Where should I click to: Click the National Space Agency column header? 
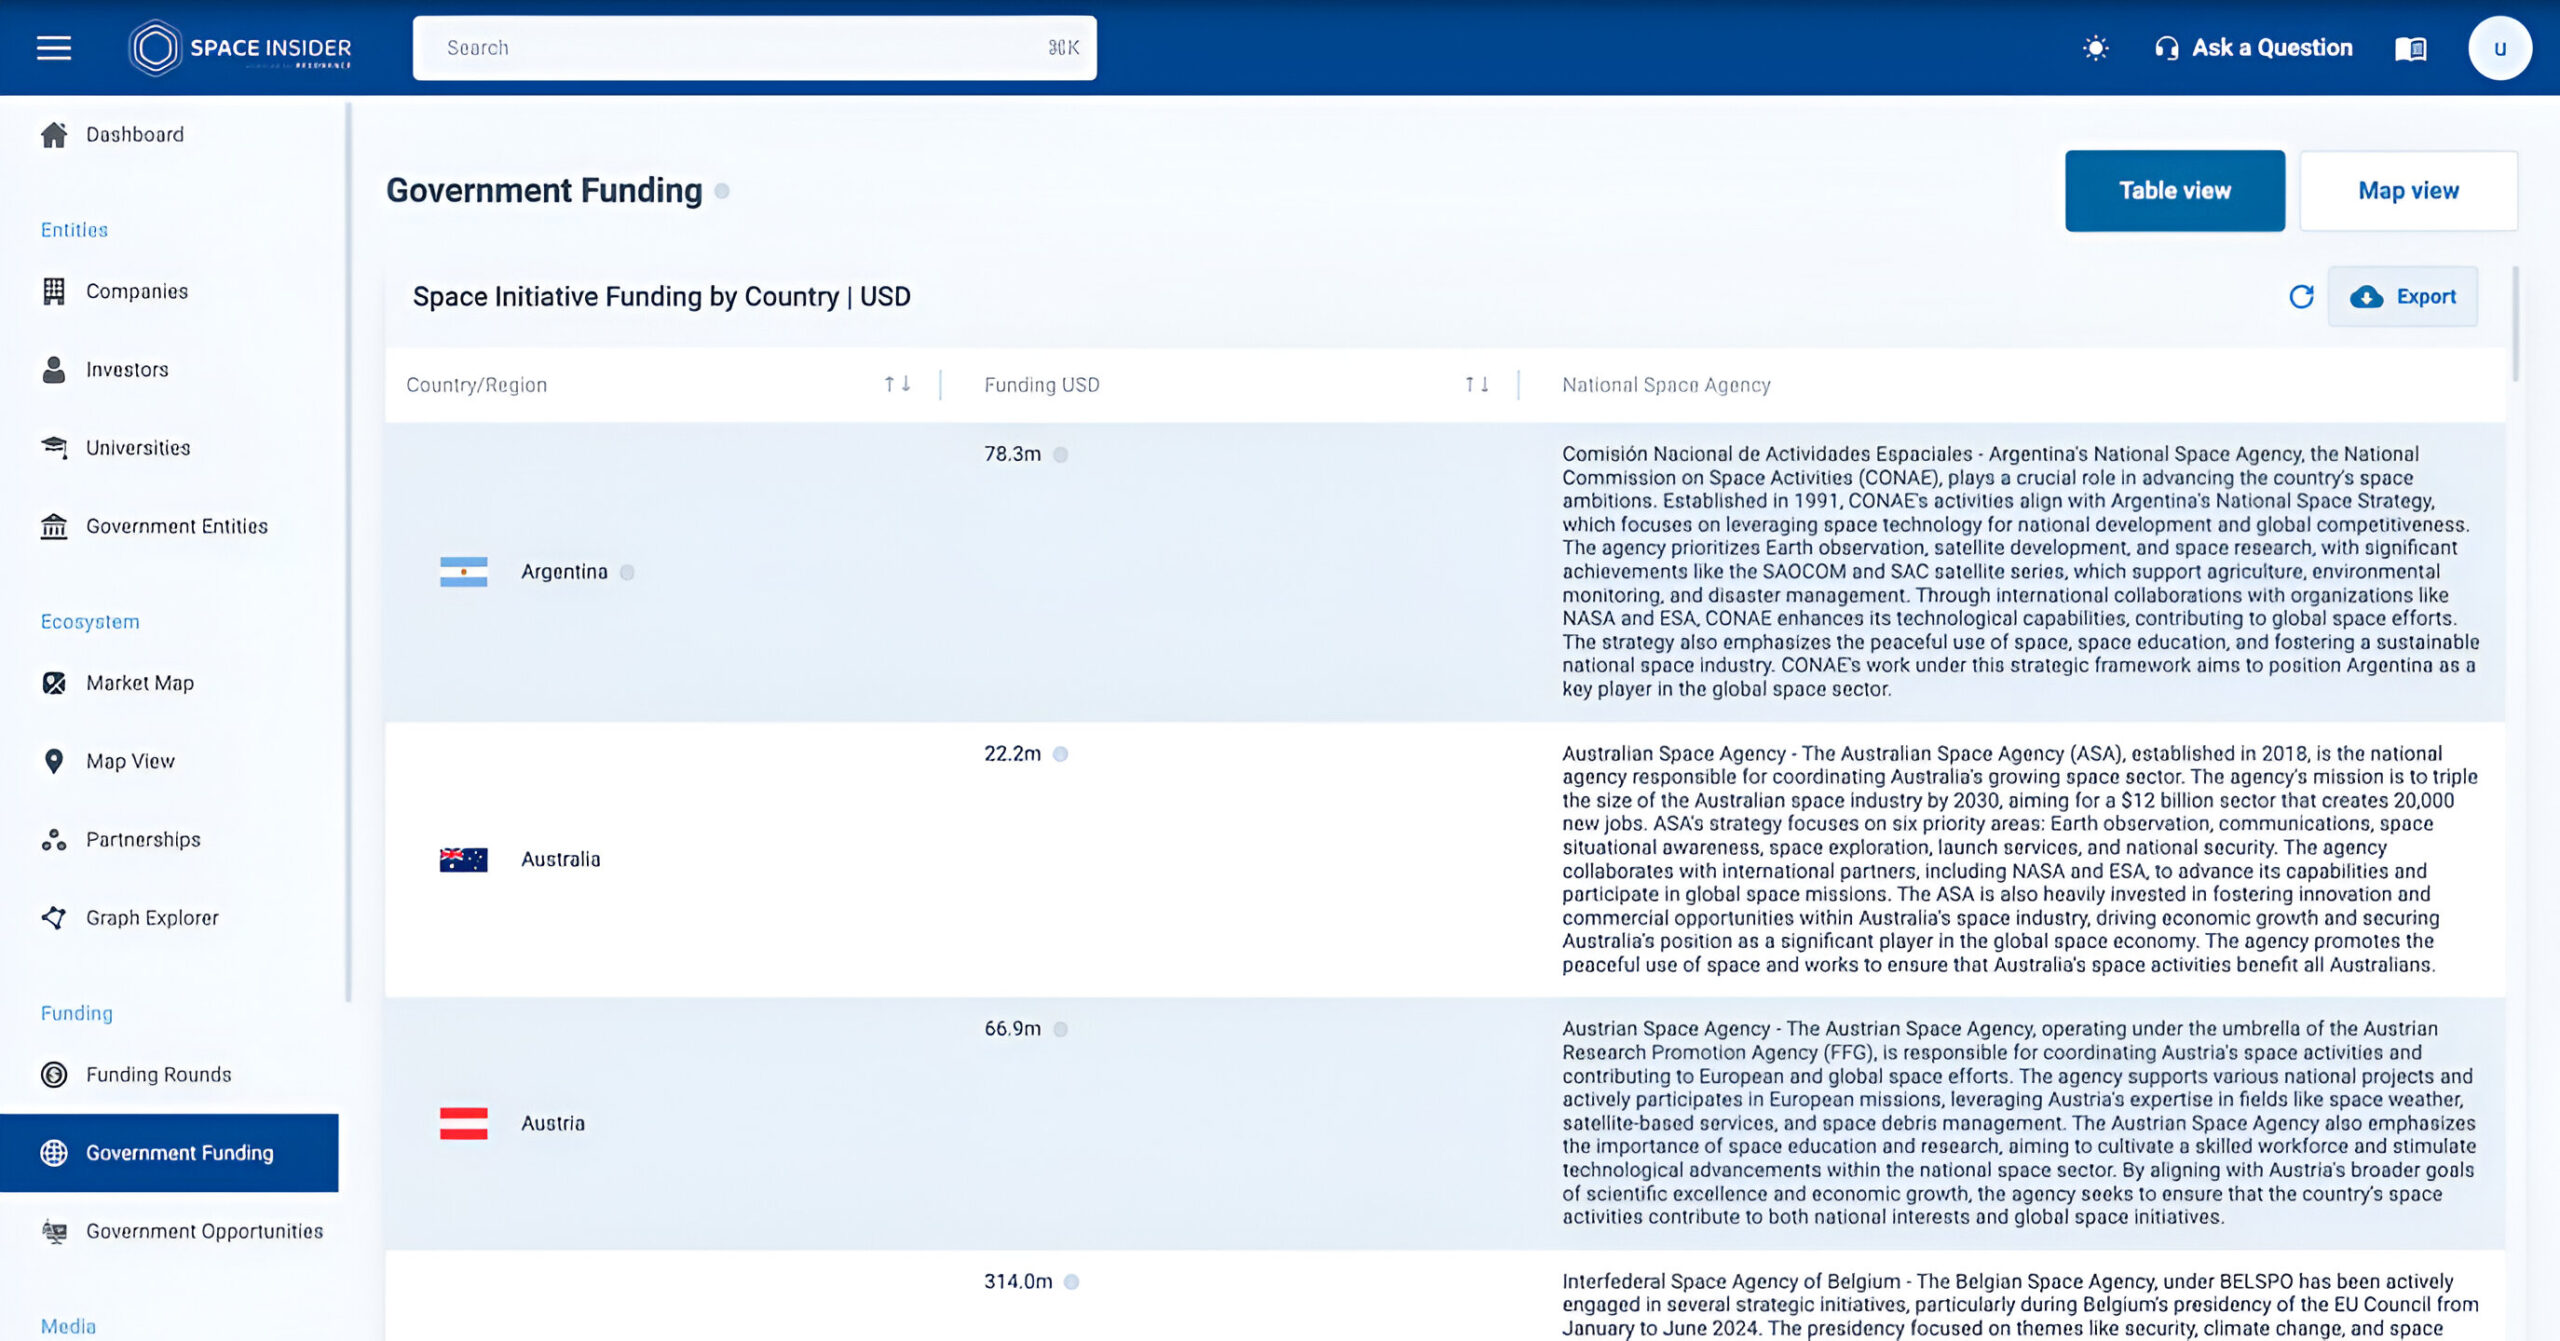click(1666, 384)
